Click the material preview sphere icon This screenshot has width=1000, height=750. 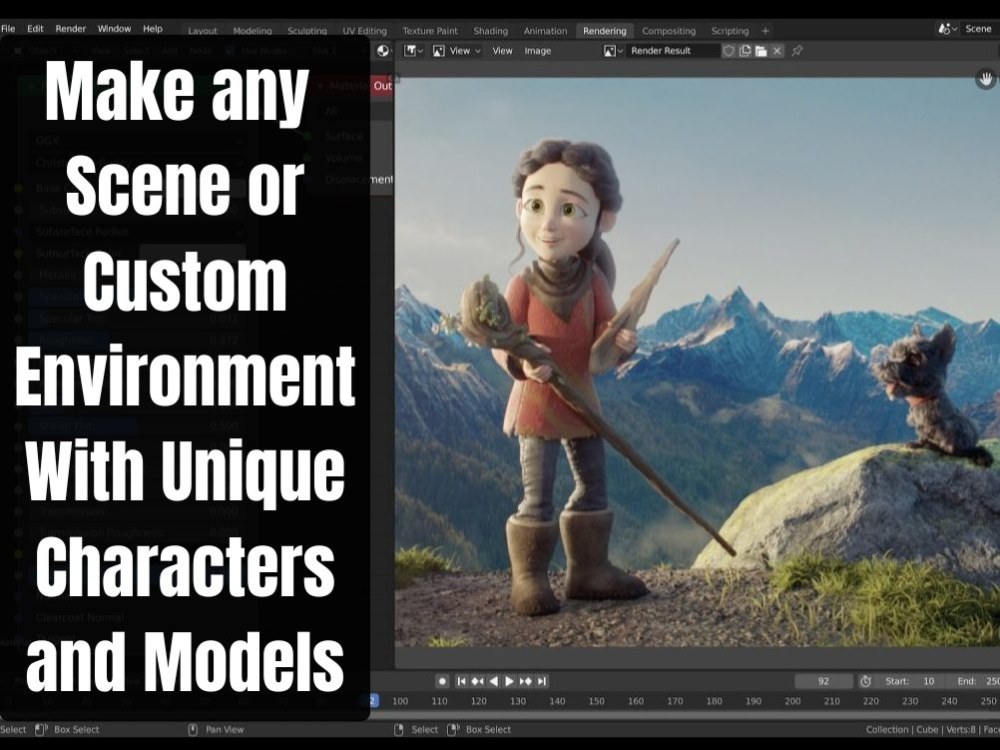pos(383,51)
